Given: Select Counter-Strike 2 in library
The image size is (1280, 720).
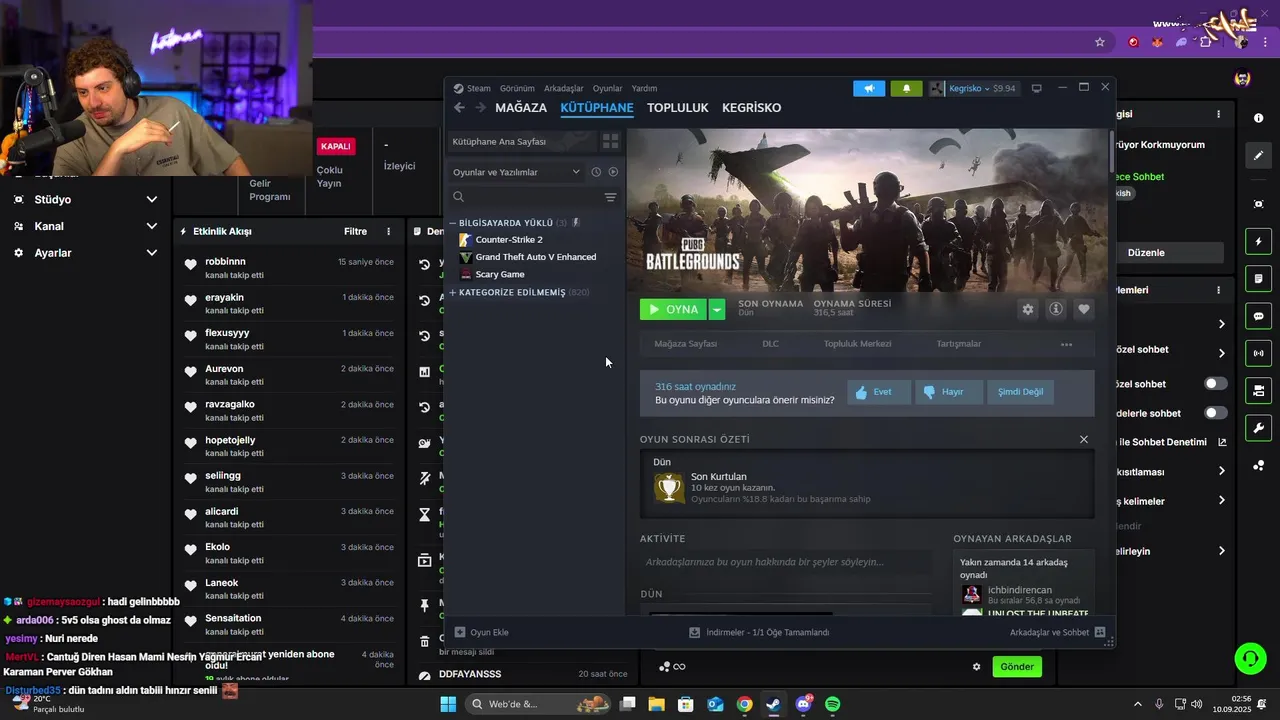Looking at the screenshot, I should 508,240.
